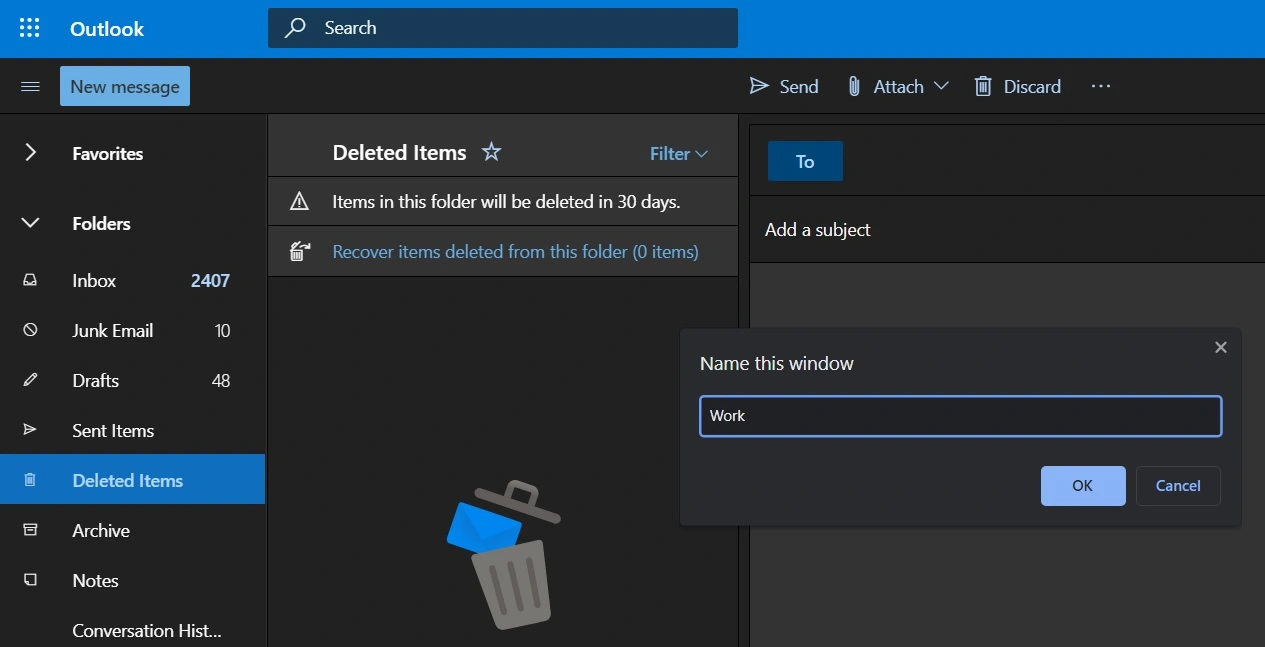Image resolution: width=1265 pixels, height=647 pixels.
Task: Click Recover items deleted from this folder link
Action: pyautogui.click(x=515, y=252)
